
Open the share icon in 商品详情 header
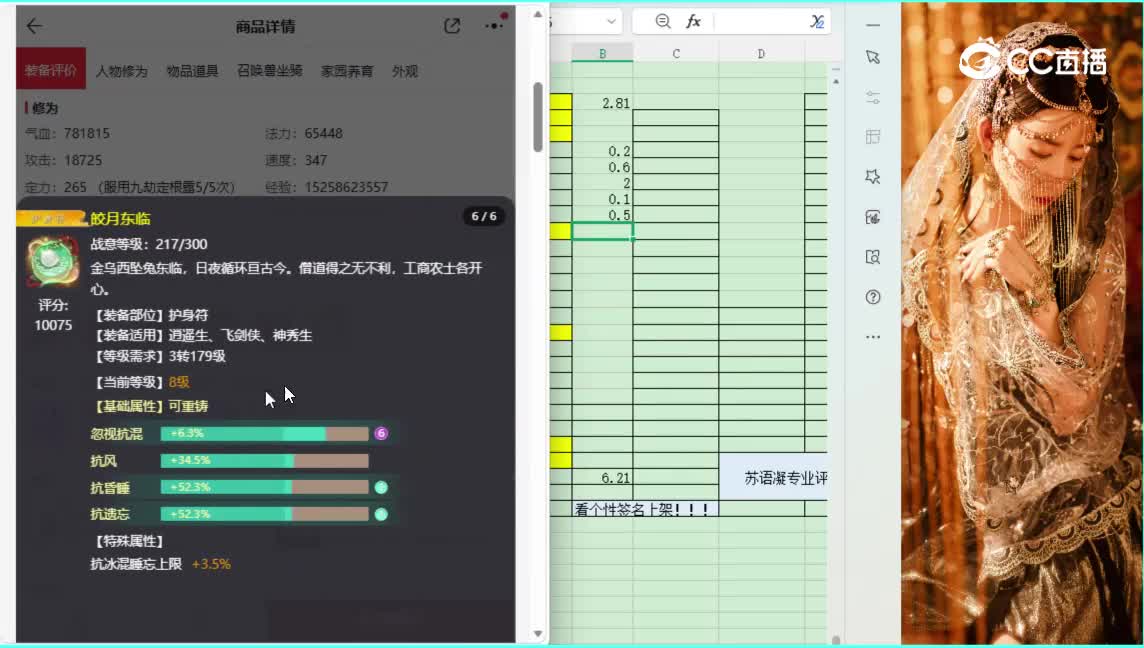click(452, 26)
